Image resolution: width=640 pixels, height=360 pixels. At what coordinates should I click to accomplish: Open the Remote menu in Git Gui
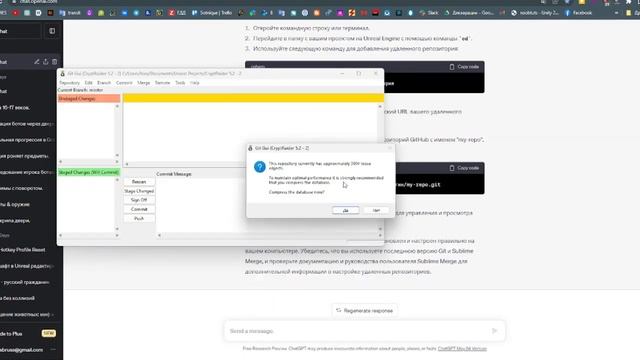(x=162, y=83)
